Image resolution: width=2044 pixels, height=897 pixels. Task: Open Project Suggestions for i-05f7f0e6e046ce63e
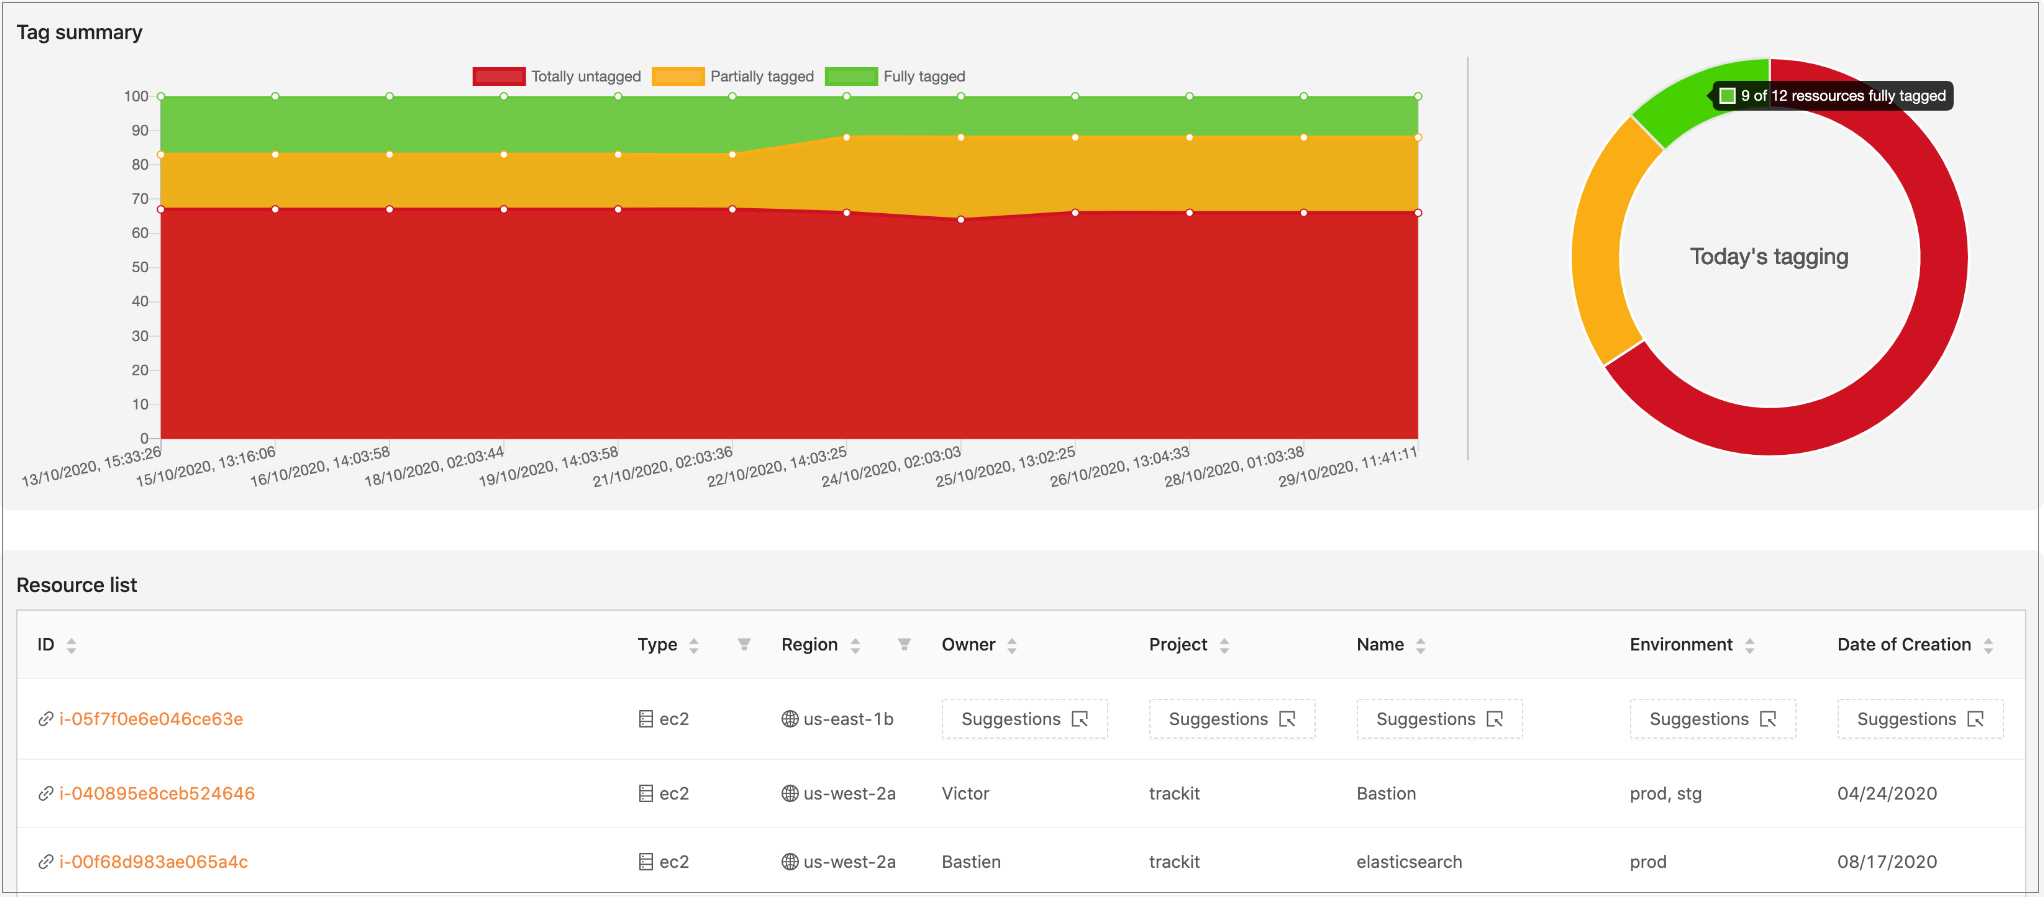[1232, 719]
